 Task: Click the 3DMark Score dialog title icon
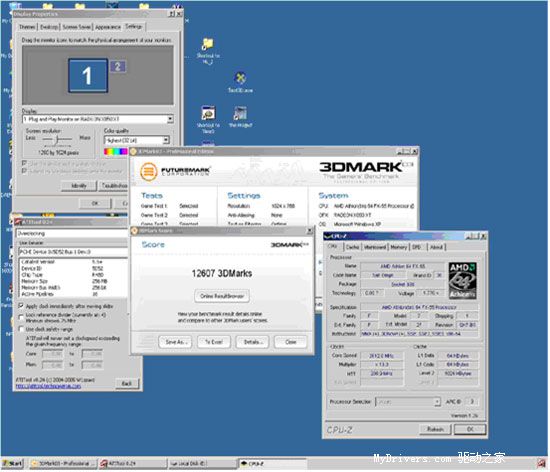tap(134, 231)
